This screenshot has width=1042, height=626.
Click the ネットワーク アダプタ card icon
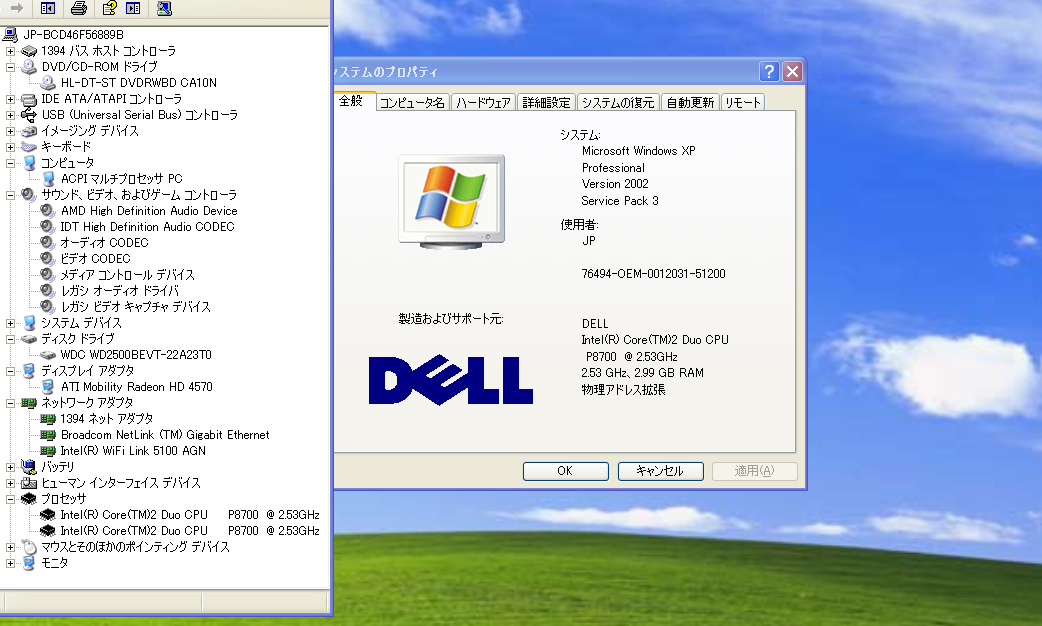coord(29,403)
